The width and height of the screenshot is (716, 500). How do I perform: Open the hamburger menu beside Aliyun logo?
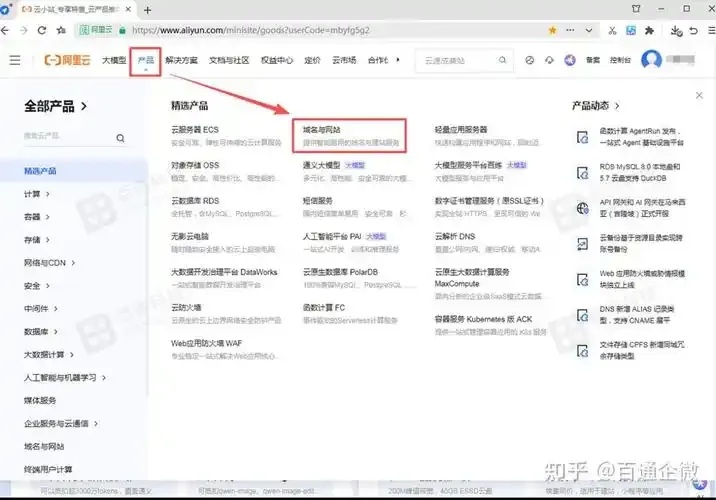15,60
